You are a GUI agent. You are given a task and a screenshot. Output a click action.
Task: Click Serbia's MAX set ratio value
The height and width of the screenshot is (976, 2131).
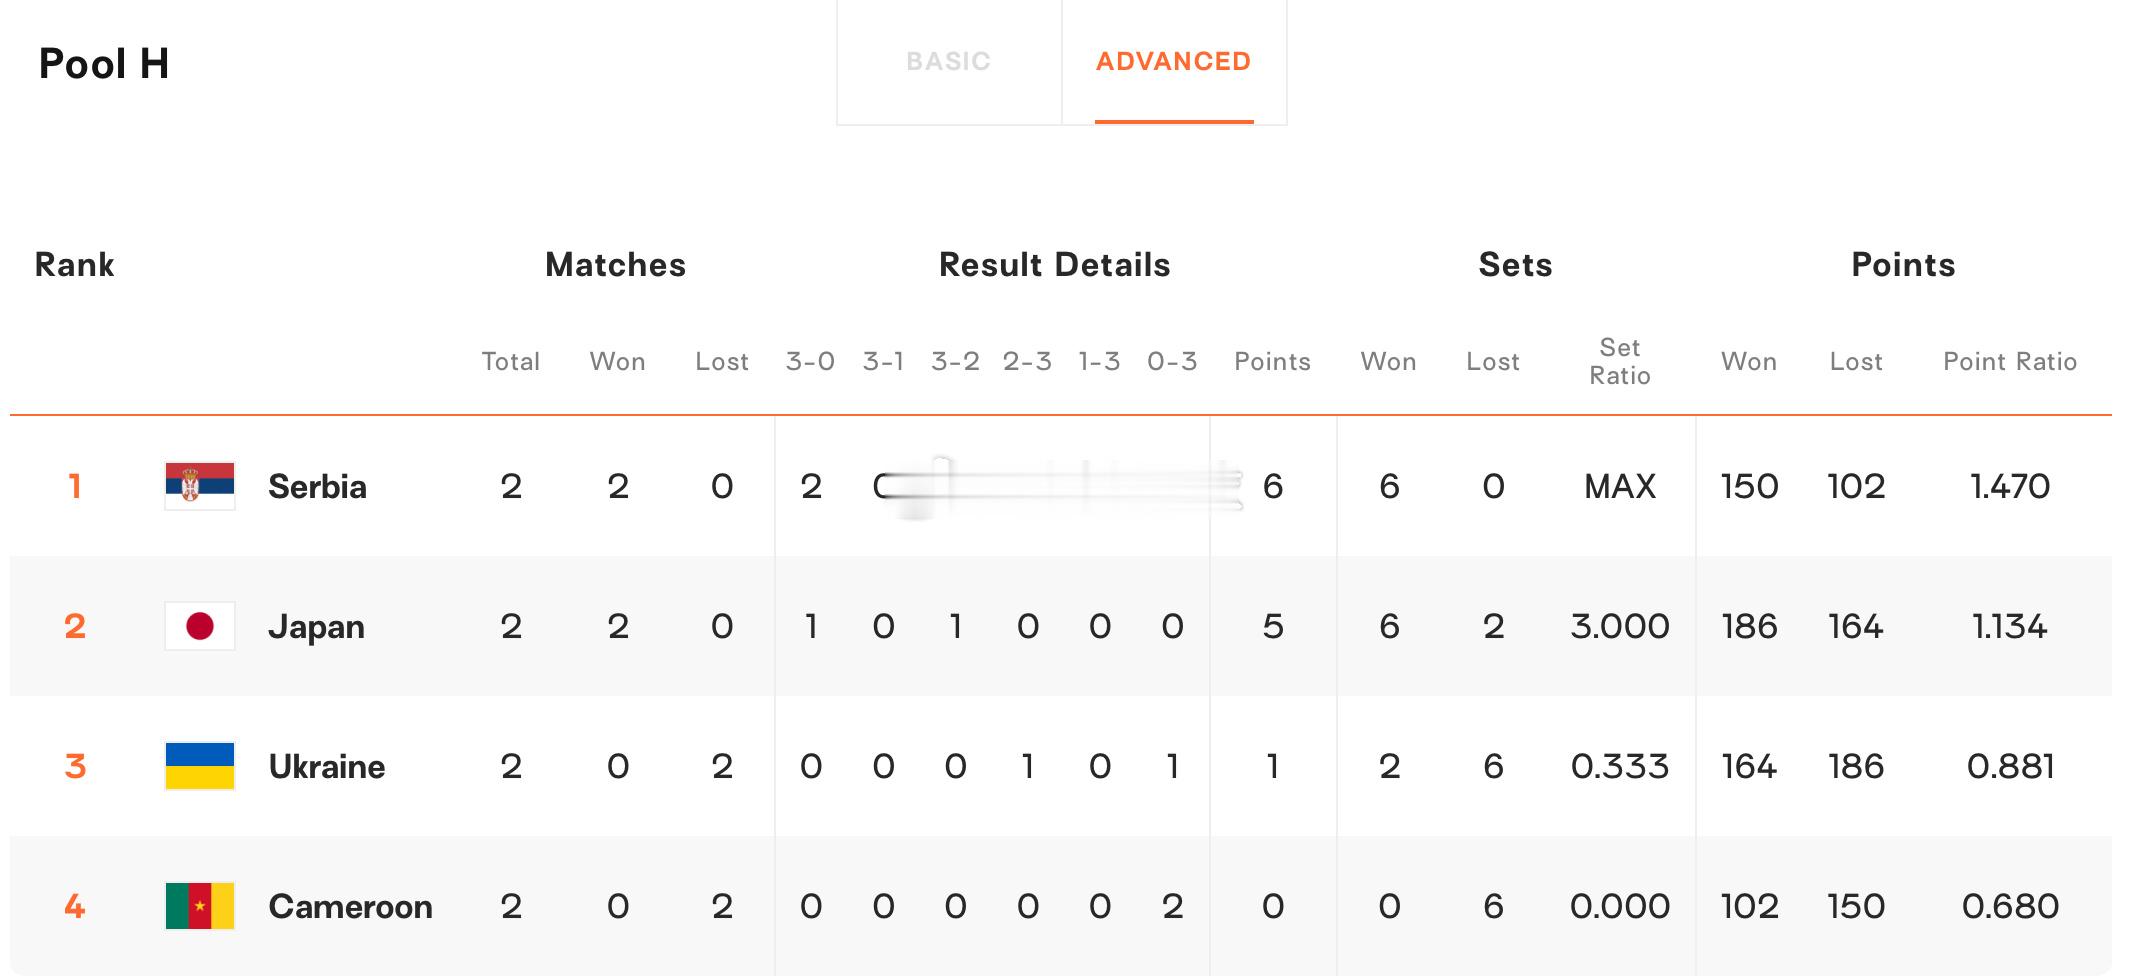1620,486
